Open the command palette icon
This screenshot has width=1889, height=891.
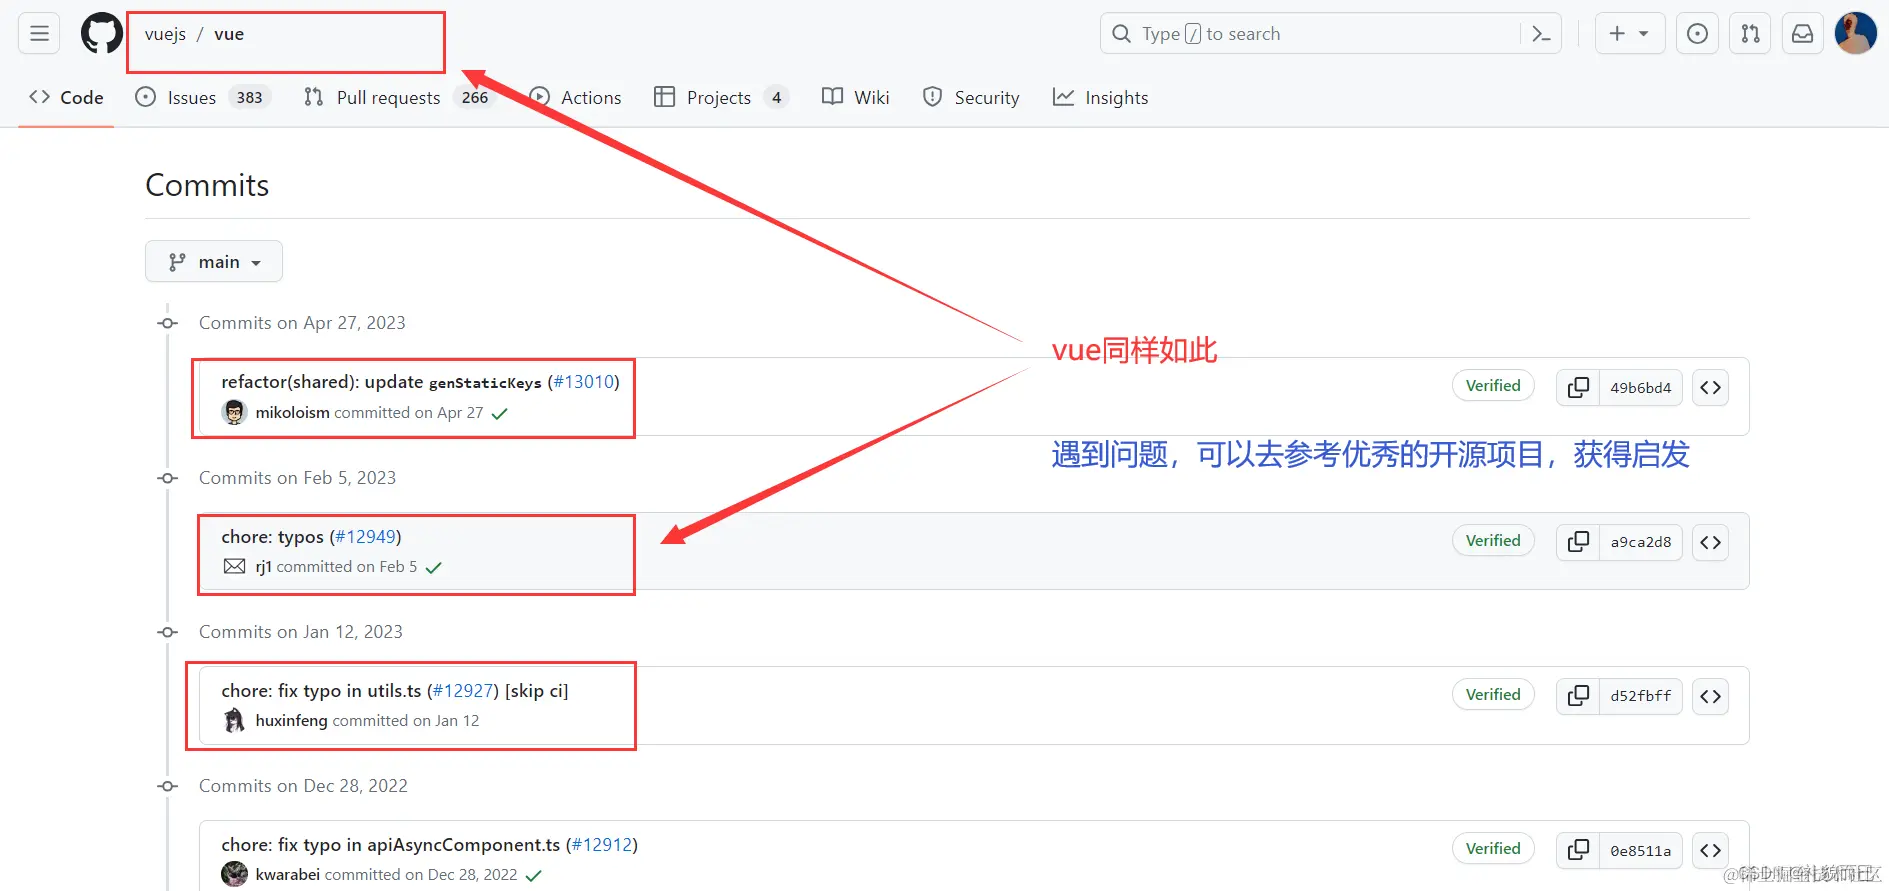[1541, 34]
